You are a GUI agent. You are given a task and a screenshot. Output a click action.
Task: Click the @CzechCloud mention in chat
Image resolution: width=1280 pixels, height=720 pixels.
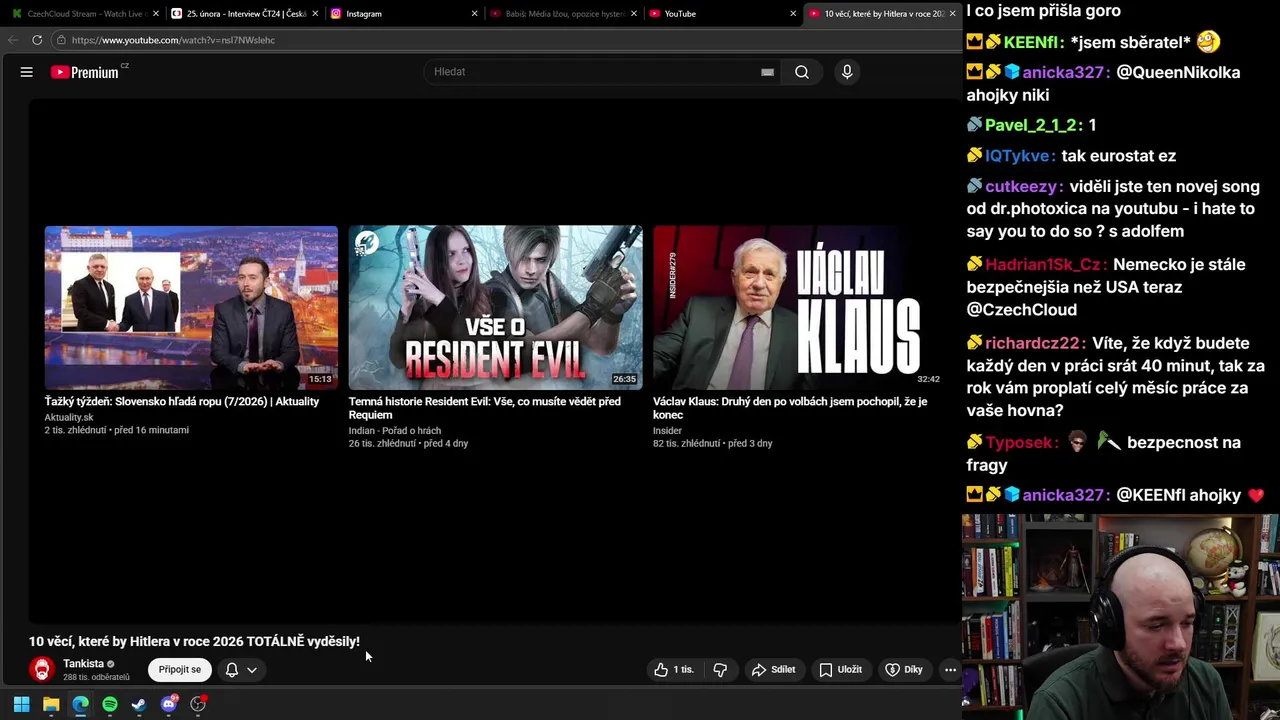pyautogui.click(x=1022, y=310)
